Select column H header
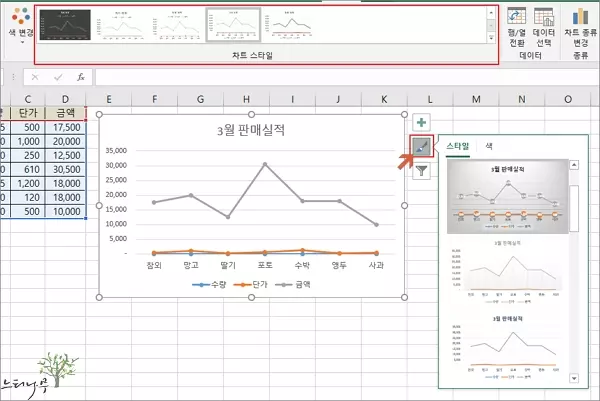 click(246, 99)
